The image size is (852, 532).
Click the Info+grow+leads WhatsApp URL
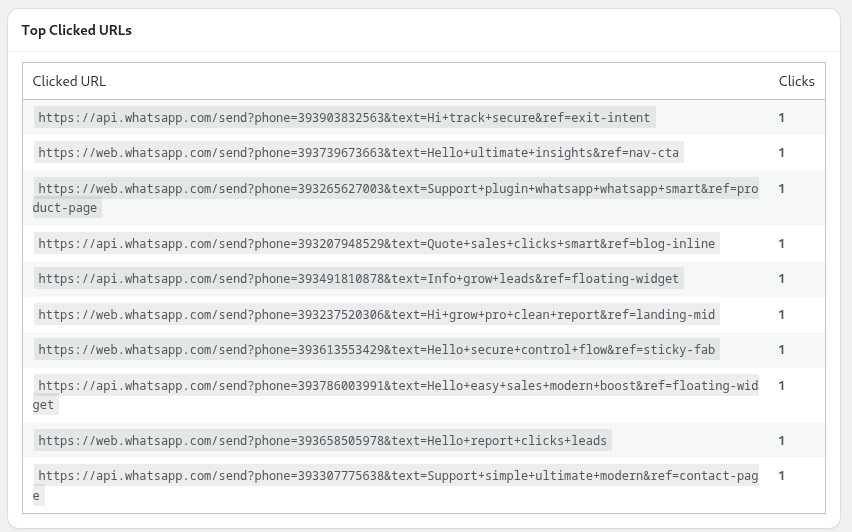pos(358,279)
